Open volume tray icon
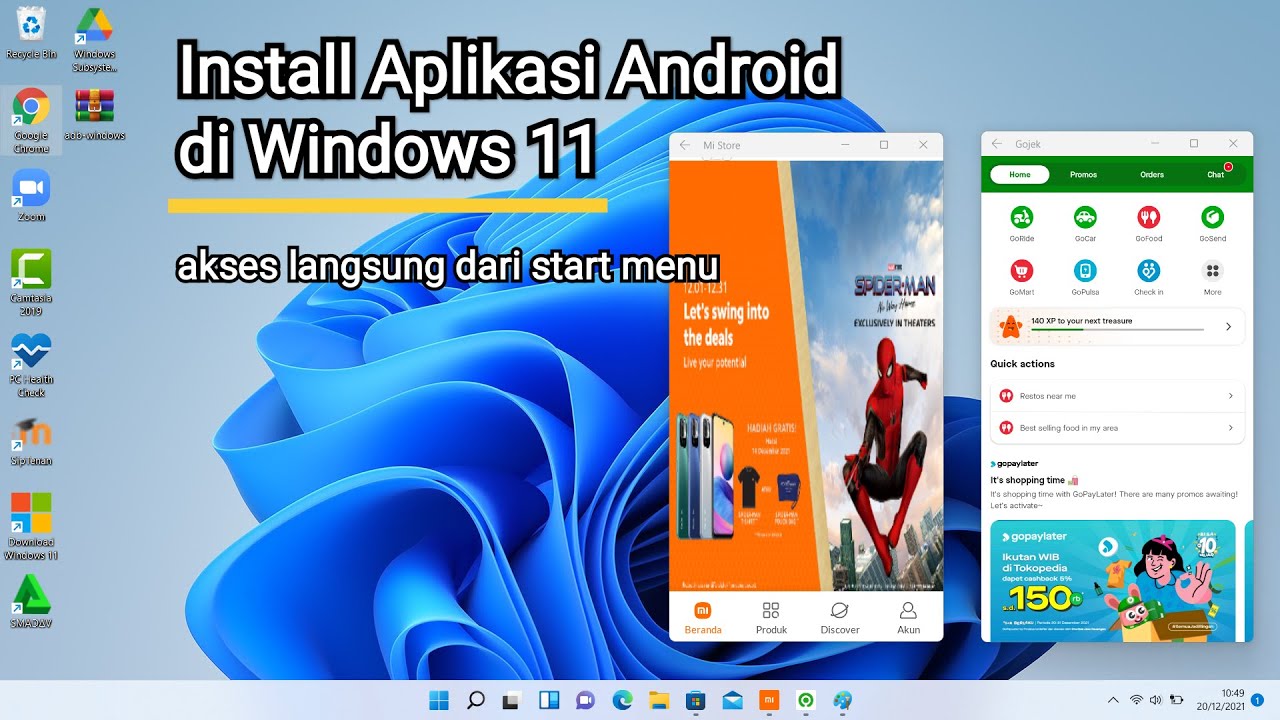 coord(1156,700)
